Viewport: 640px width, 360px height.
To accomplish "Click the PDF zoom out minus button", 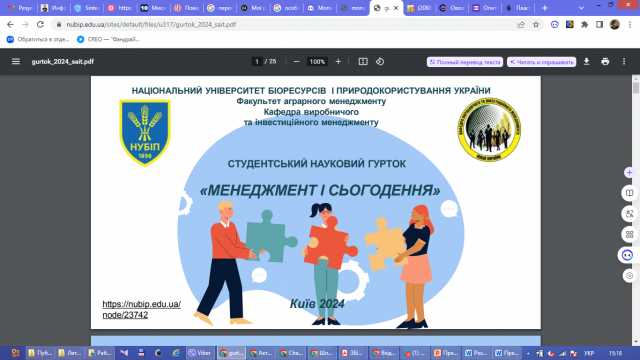I will (x=297, y=62).
